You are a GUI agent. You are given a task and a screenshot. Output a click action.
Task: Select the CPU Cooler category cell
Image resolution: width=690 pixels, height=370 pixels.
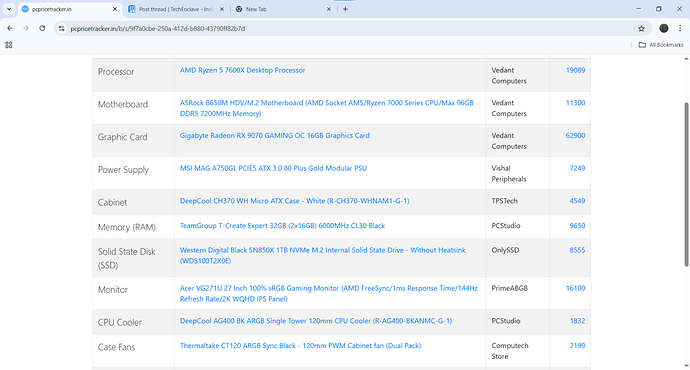[x=133, y=322]
